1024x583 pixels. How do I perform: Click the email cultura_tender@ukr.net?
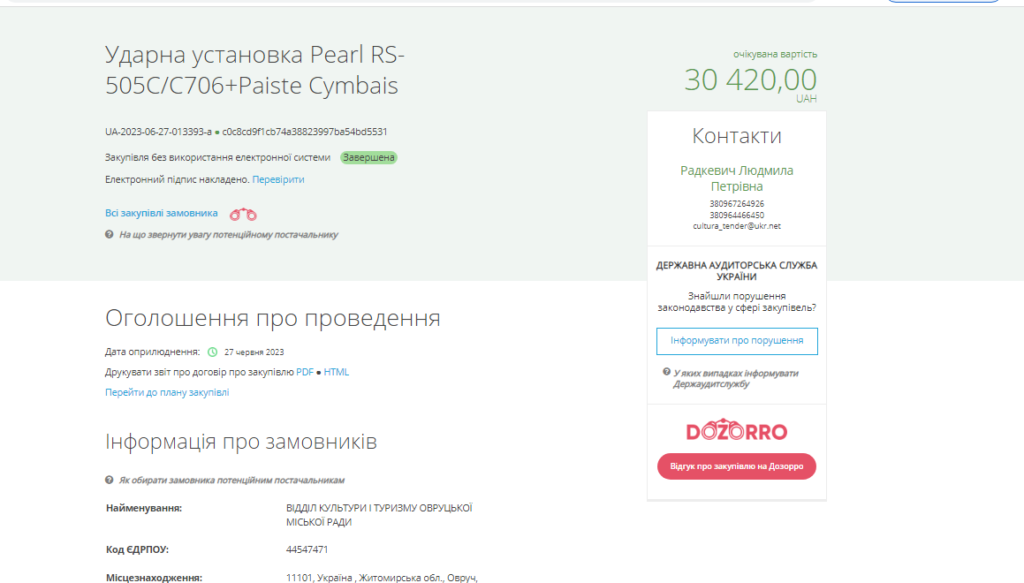737,226
